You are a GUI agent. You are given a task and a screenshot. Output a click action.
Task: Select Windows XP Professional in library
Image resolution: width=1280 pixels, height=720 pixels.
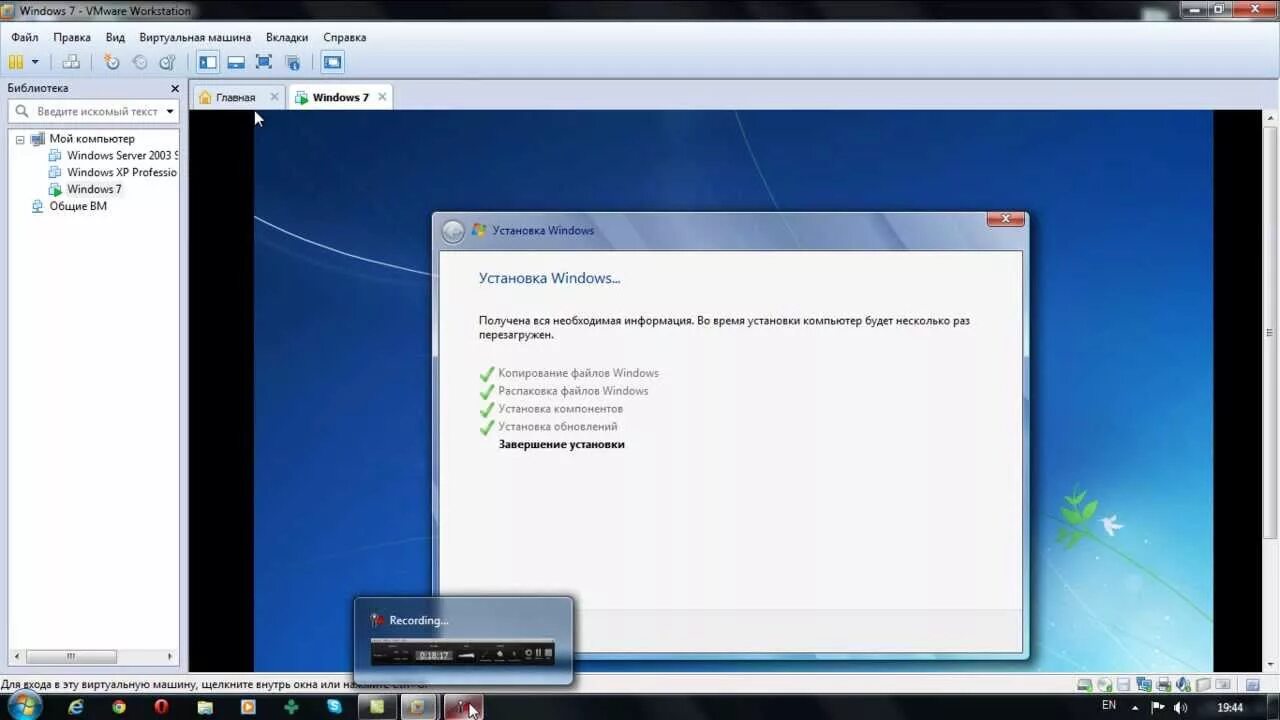tap(122, 172)
